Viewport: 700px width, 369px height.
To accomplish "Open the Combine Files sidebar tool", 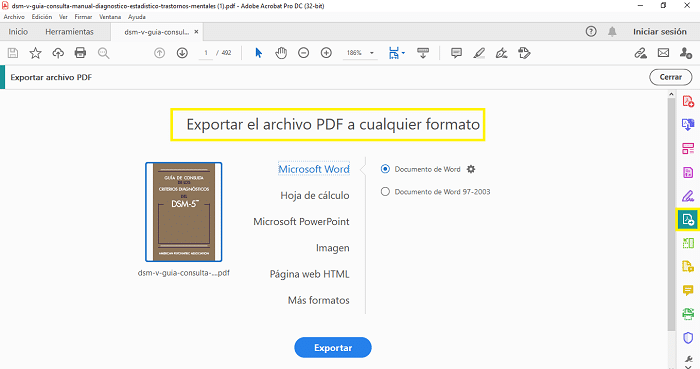I will [688, 124].
